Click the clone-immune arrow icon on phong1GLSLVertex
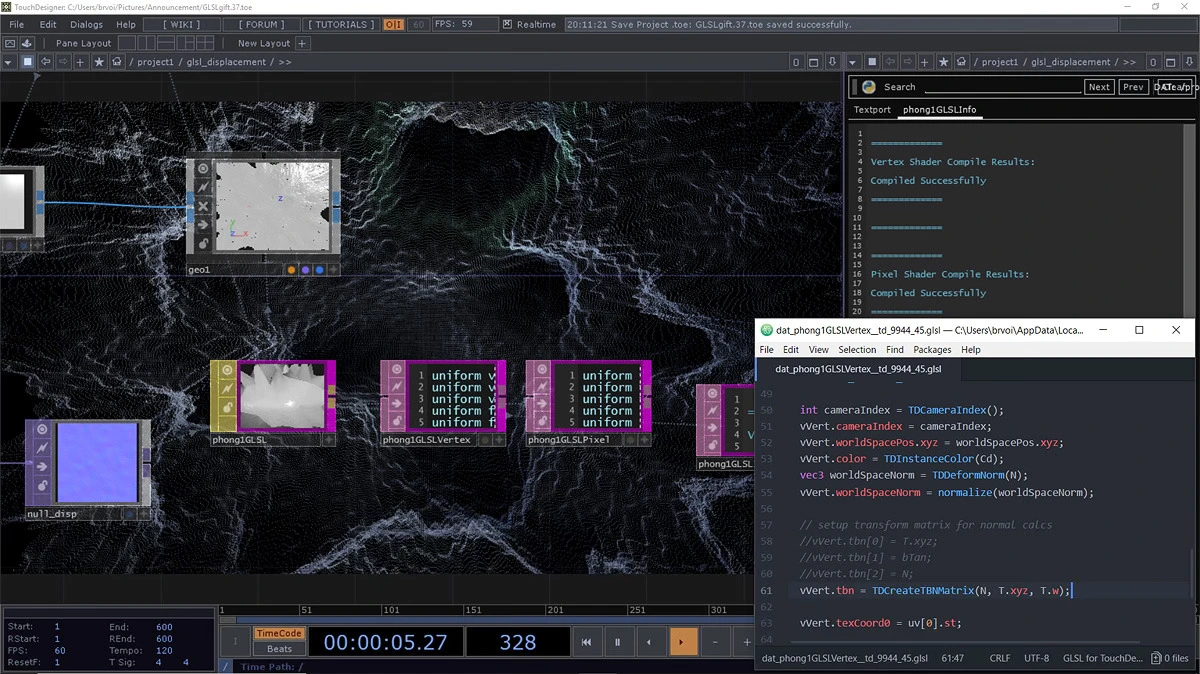 [x=395, y=405]
